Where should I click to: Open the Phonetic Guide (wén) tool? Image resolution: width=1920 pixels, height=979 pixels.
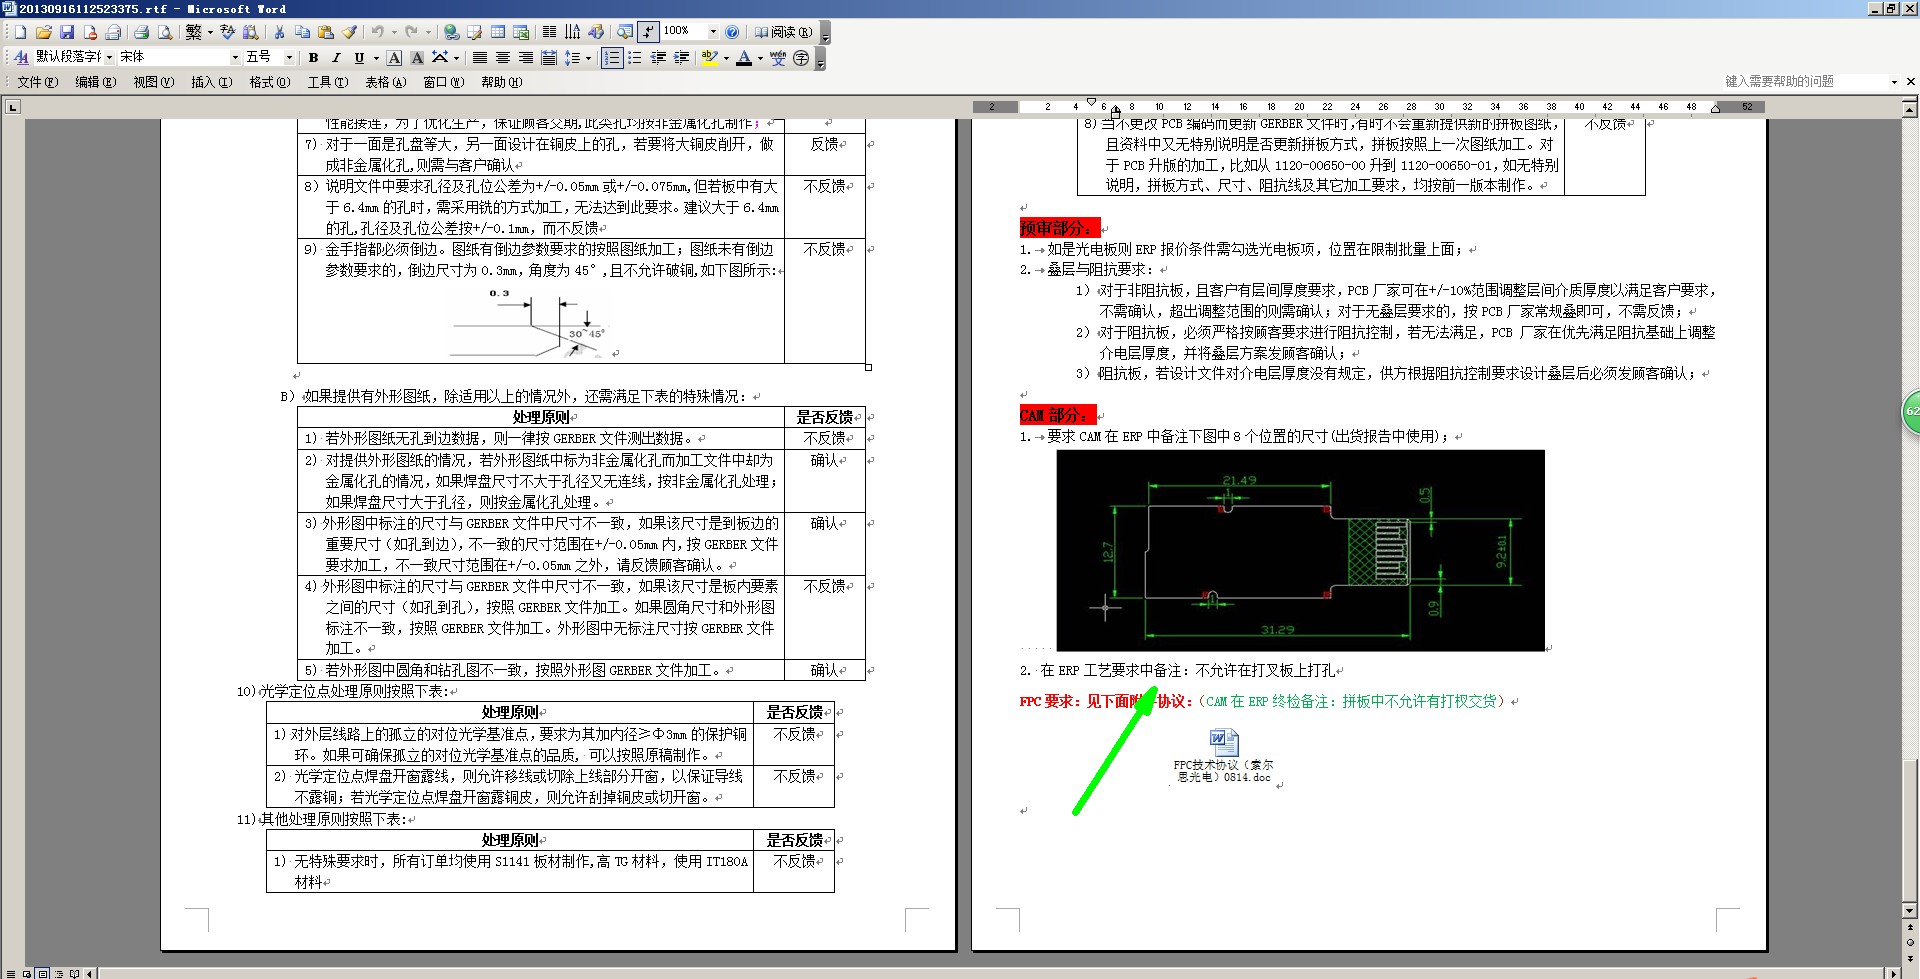click(778, 58)
